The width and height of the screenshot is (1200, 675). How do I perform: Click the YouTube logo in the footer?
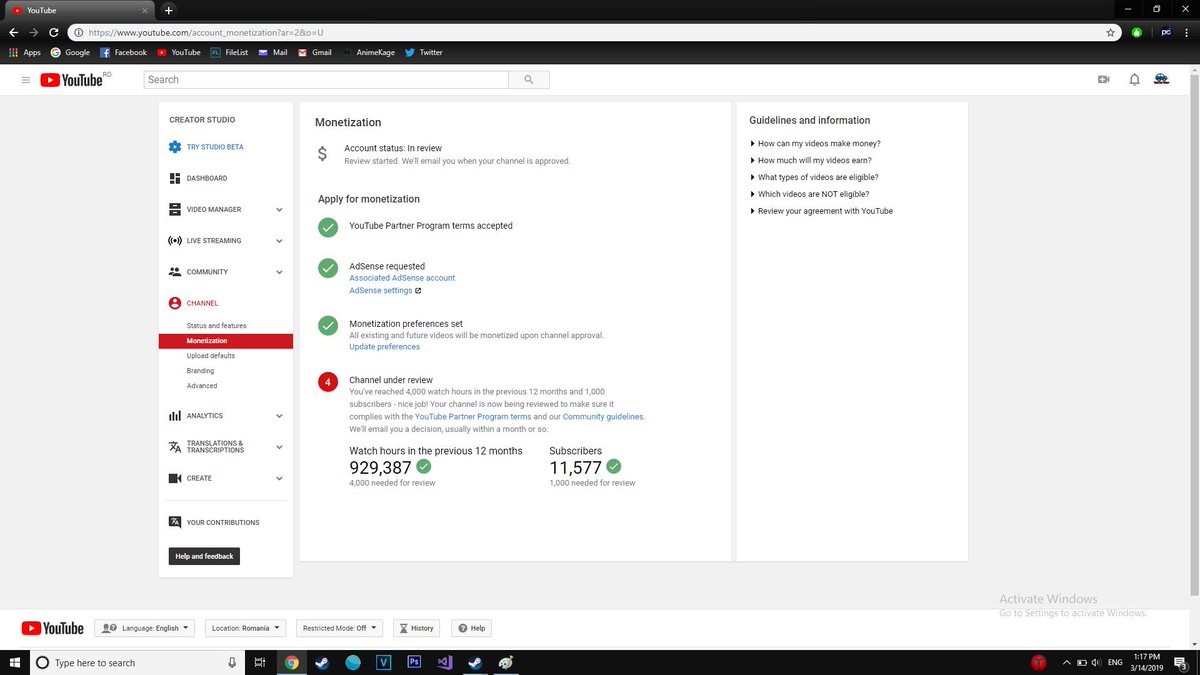point(52,628)
